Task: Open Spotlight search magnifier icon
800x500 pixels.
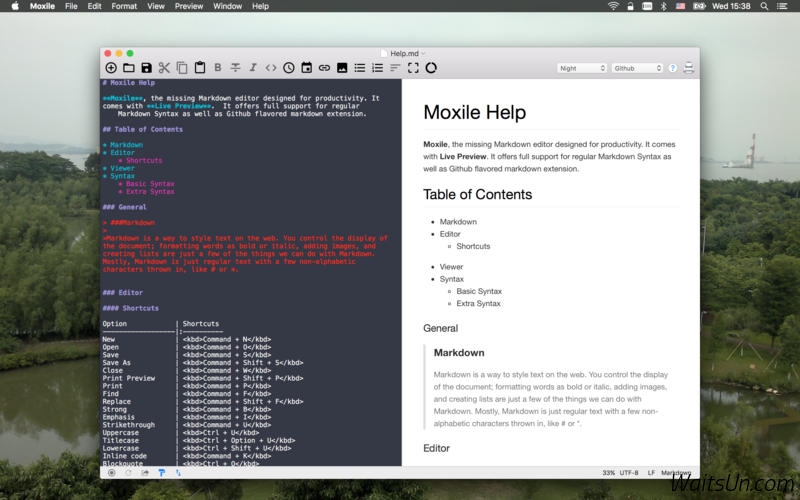Action: [x=764, y=6]
